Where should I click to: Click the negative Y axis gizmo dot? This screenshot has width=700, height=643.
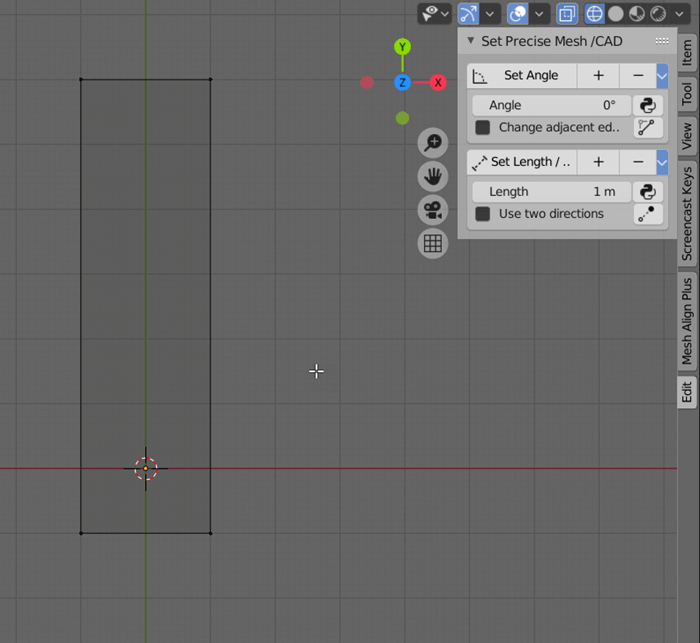pyautogui.click(x=402, y=118)
